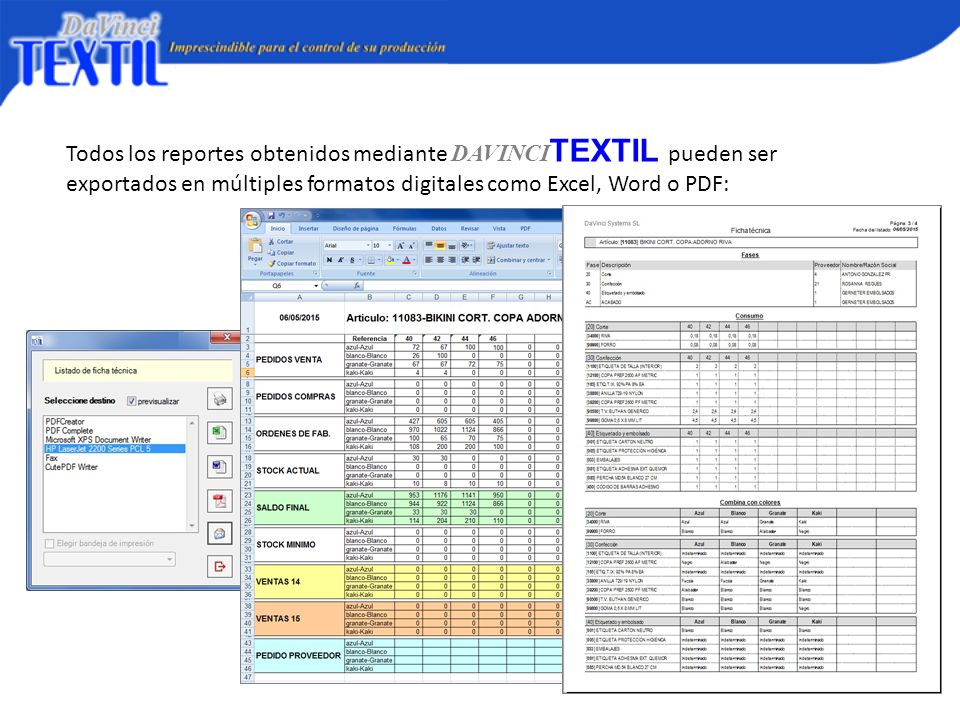Open the Name Box dropdown showing Q6
The image size is (960, 720).
[x=316, y=286]
